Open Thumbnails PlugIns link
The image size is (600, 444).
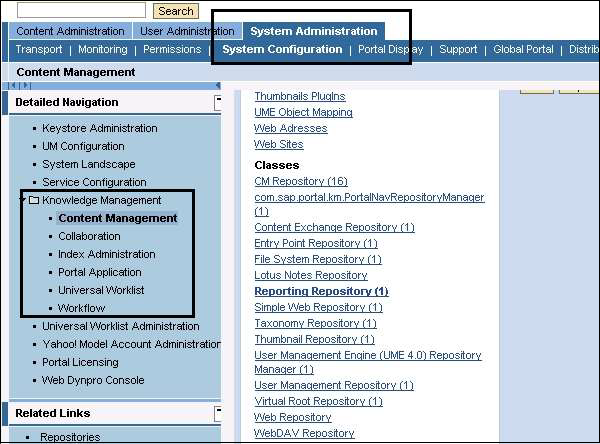click(x=300, y=96)
